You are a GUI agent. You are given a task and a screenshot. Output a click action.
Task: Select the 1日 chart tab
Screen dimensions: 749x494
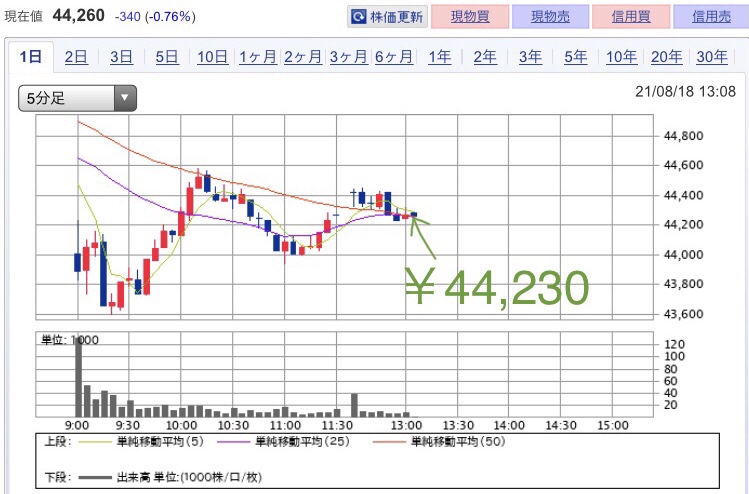pos(30,57)
